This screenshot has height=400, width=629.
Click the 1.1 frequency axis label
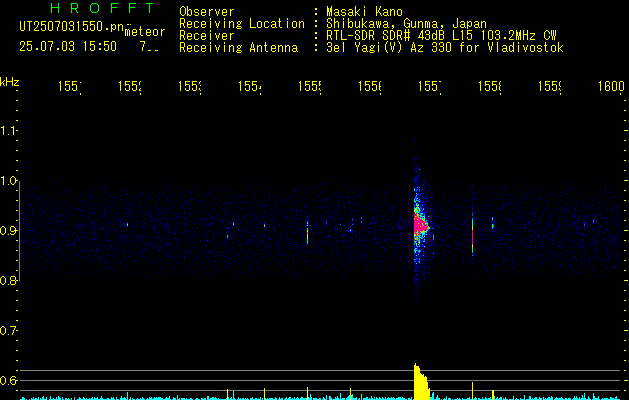coord(8,130)
